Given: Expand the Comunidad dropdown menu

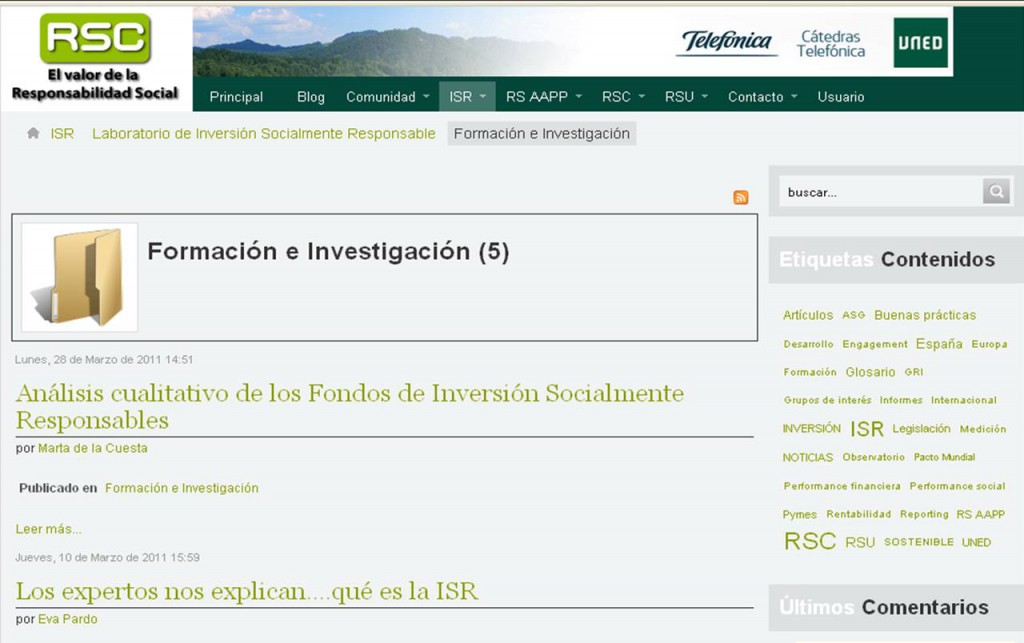Looking at the screenshot, I should pyautogui.click(x=387, y=97).
